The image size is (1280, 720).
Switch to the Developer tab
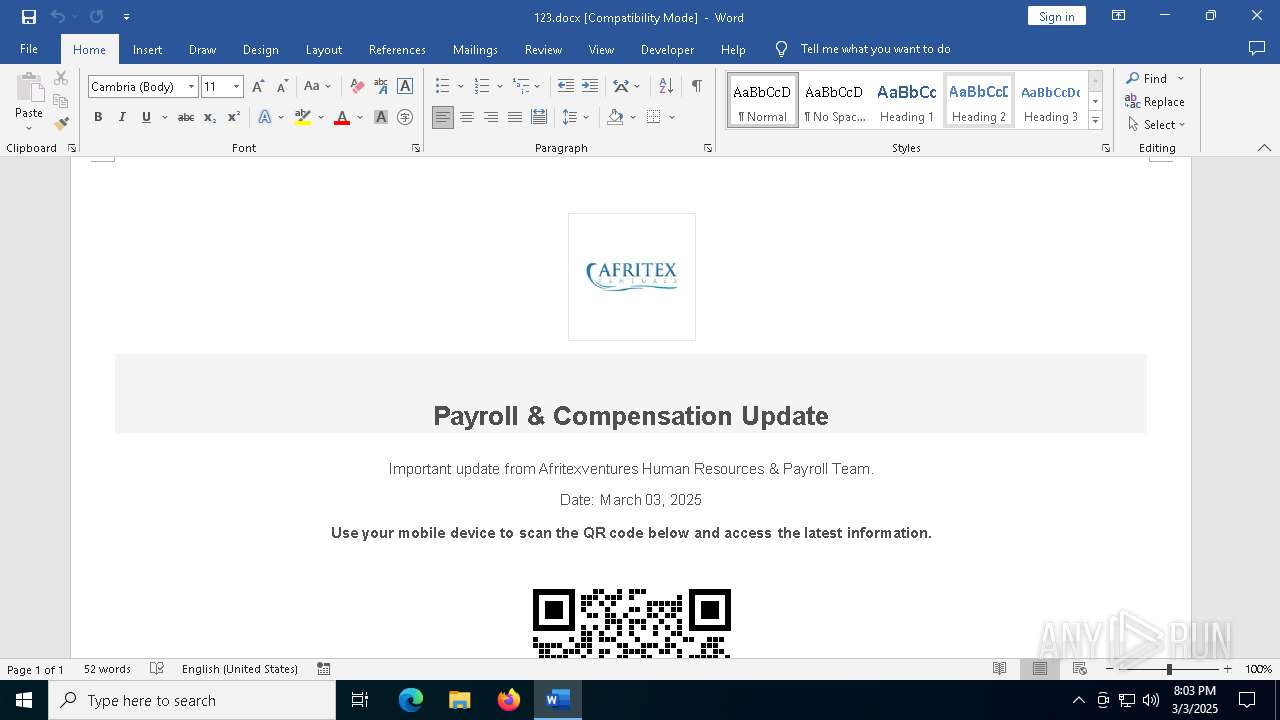point(667,49)
